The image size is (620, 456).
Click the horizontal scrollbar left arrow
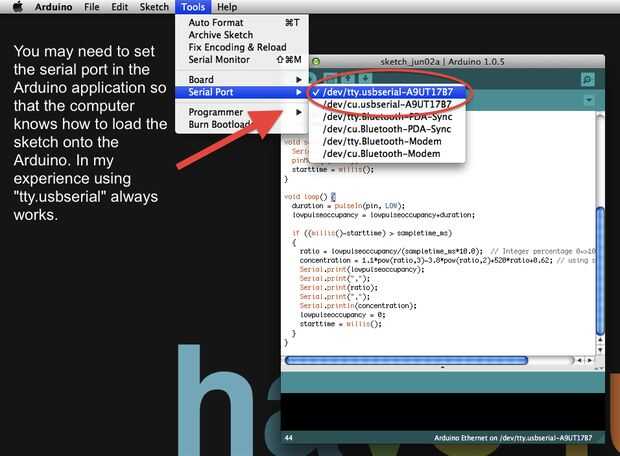[x=580, y=360]
